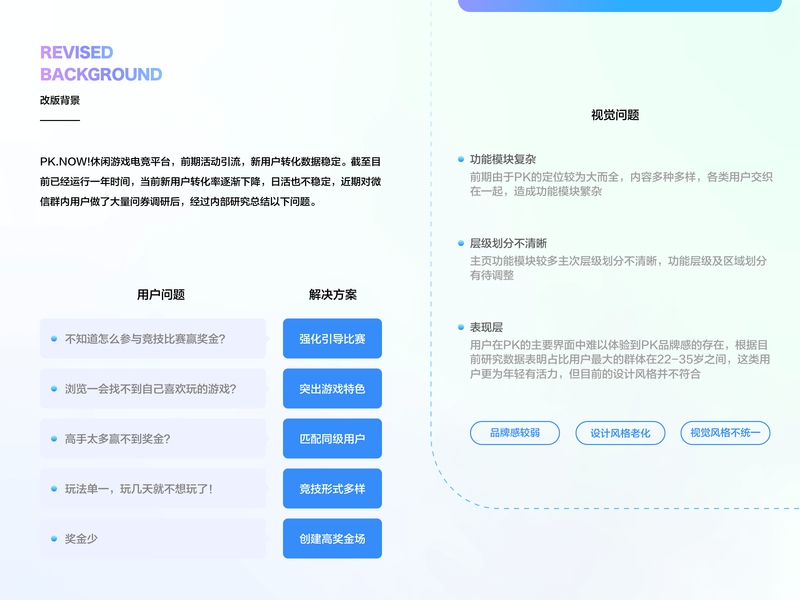This screenshot has width=800, height=600.
Task: Click the question 浏览一会找不到自己喜欢玩的游戏?
Action: 153,389
